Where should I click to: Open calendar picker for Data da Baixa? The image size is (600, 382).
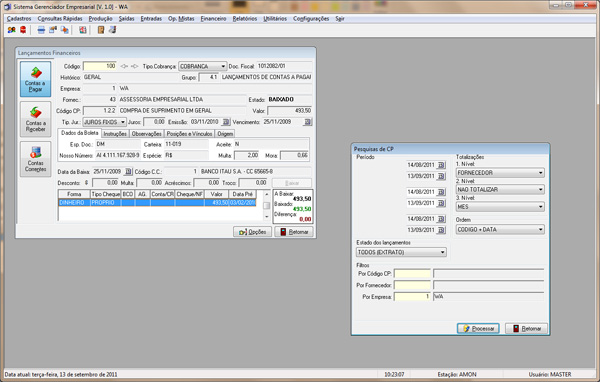click(128, 171)
